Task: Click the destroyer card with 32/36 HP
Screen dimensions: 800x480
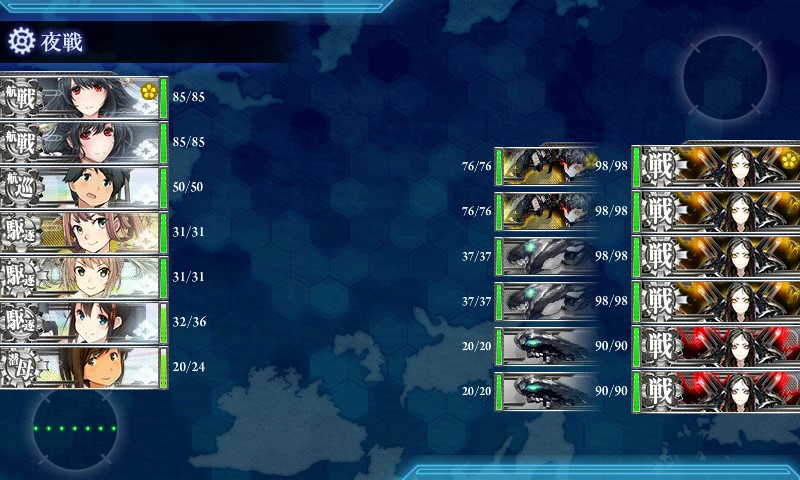Action: (84, 322)
